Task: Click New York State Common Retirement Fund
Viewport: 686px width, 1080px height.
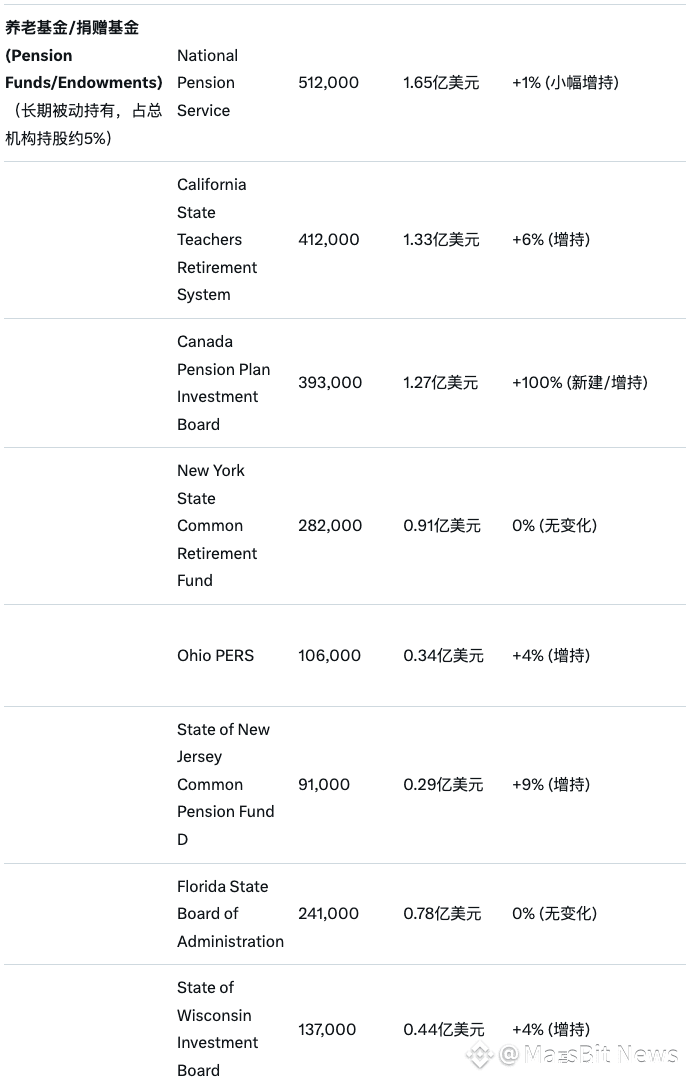Action: point(217,526)
